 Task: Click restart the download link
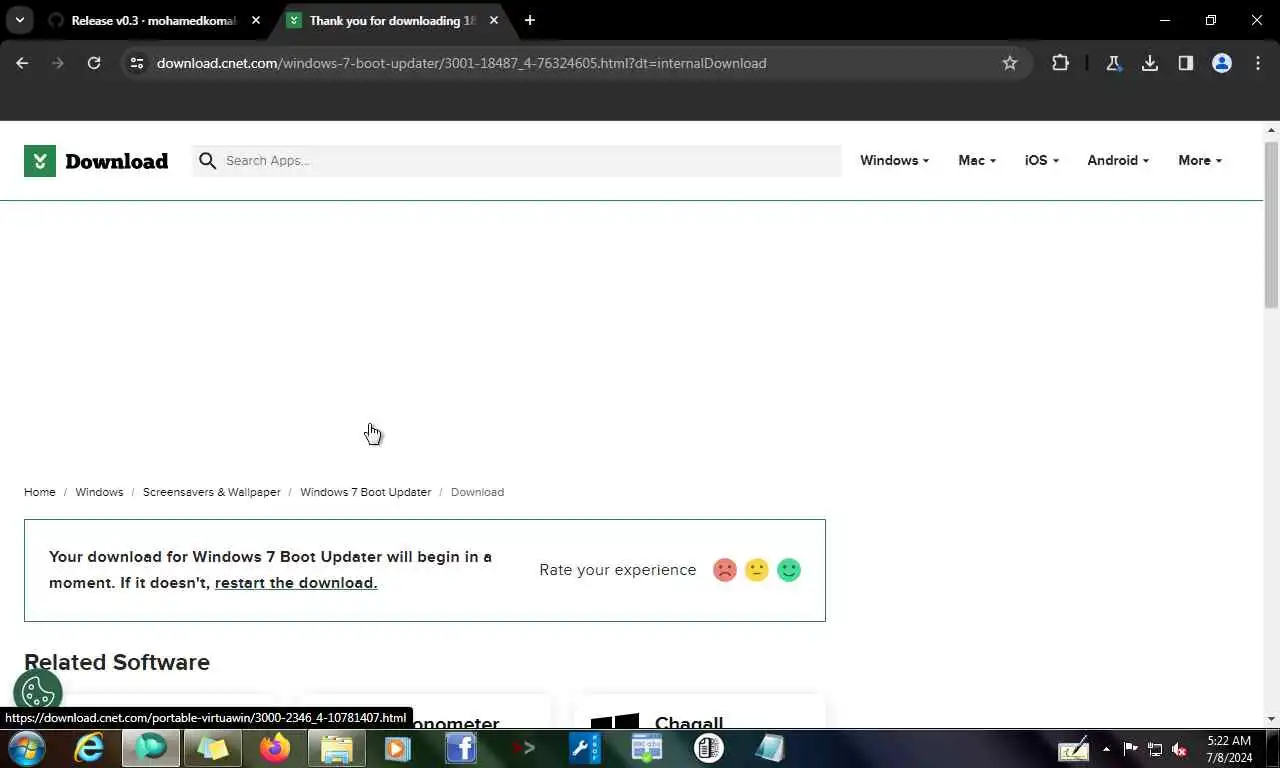(296, 583)
